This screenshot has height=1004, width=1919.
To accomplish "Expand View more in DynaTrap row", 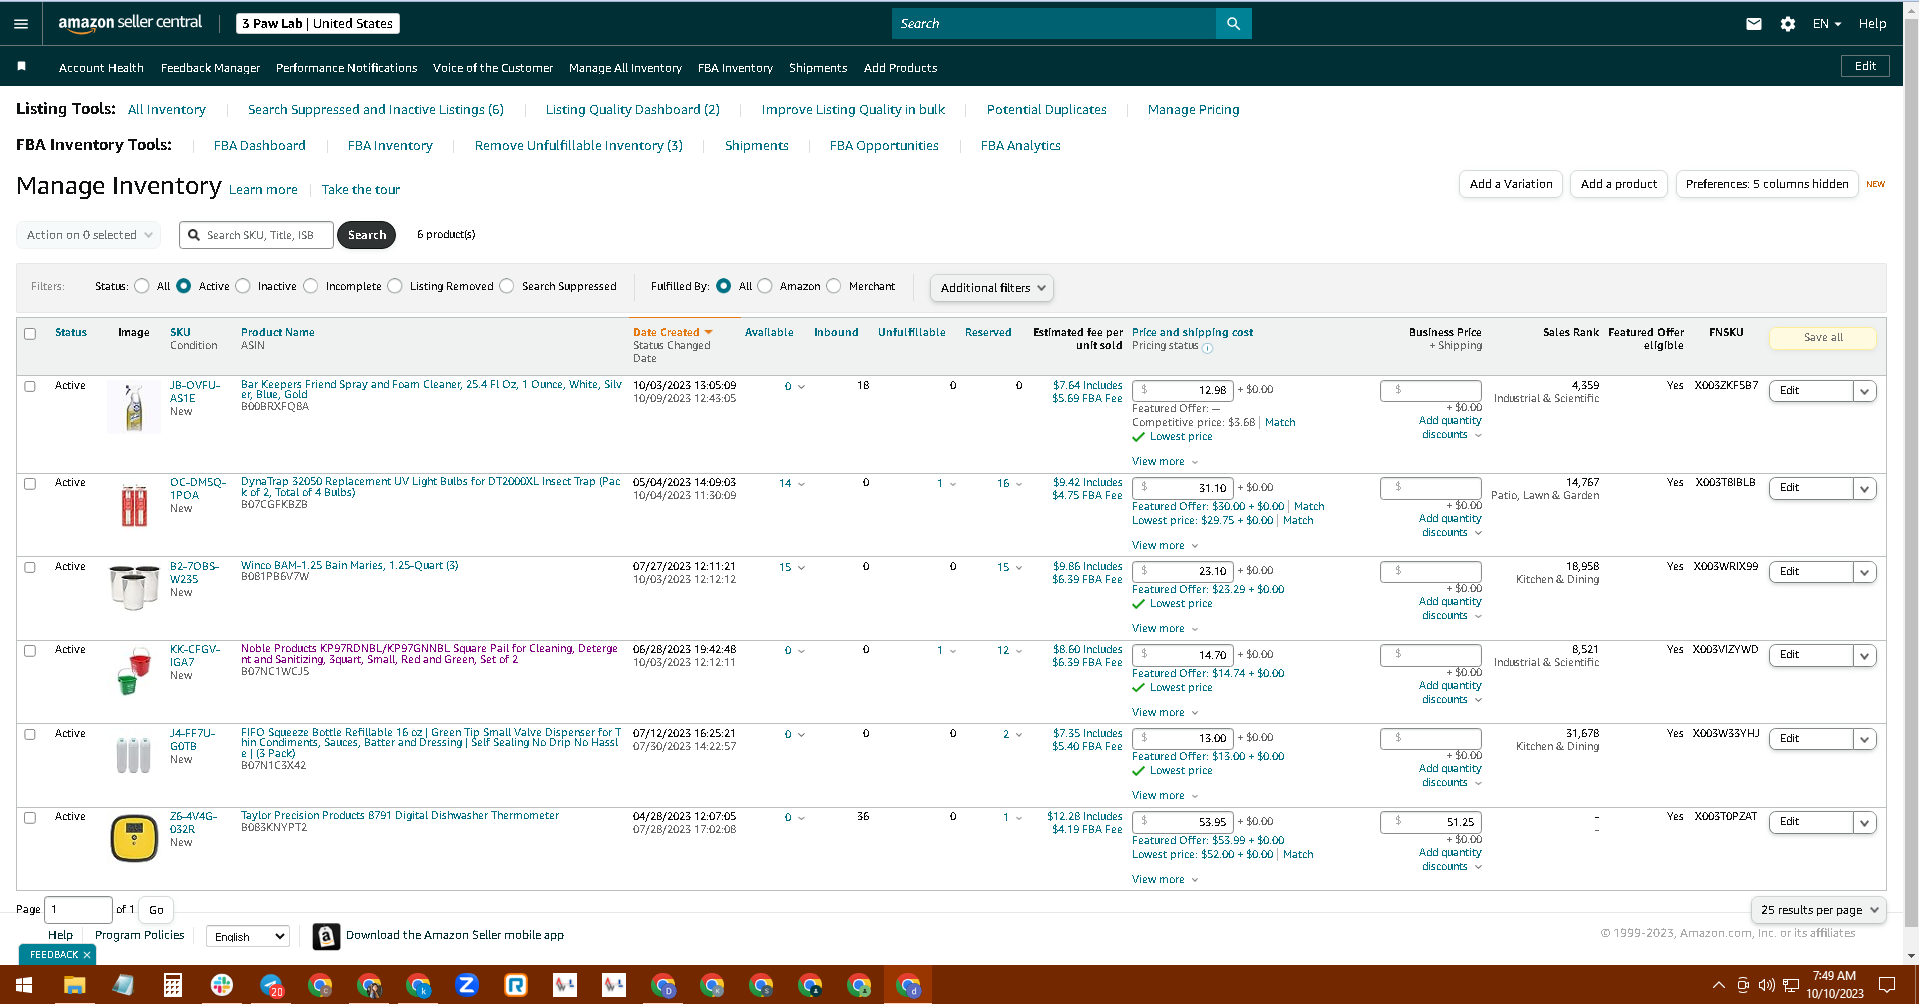I will coord(1165,546).
